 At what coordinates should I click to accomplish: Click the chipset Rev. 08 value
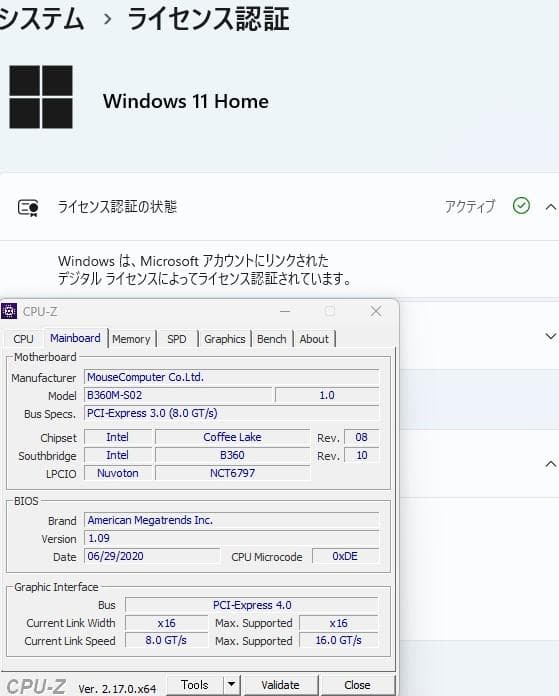[361, 437]
